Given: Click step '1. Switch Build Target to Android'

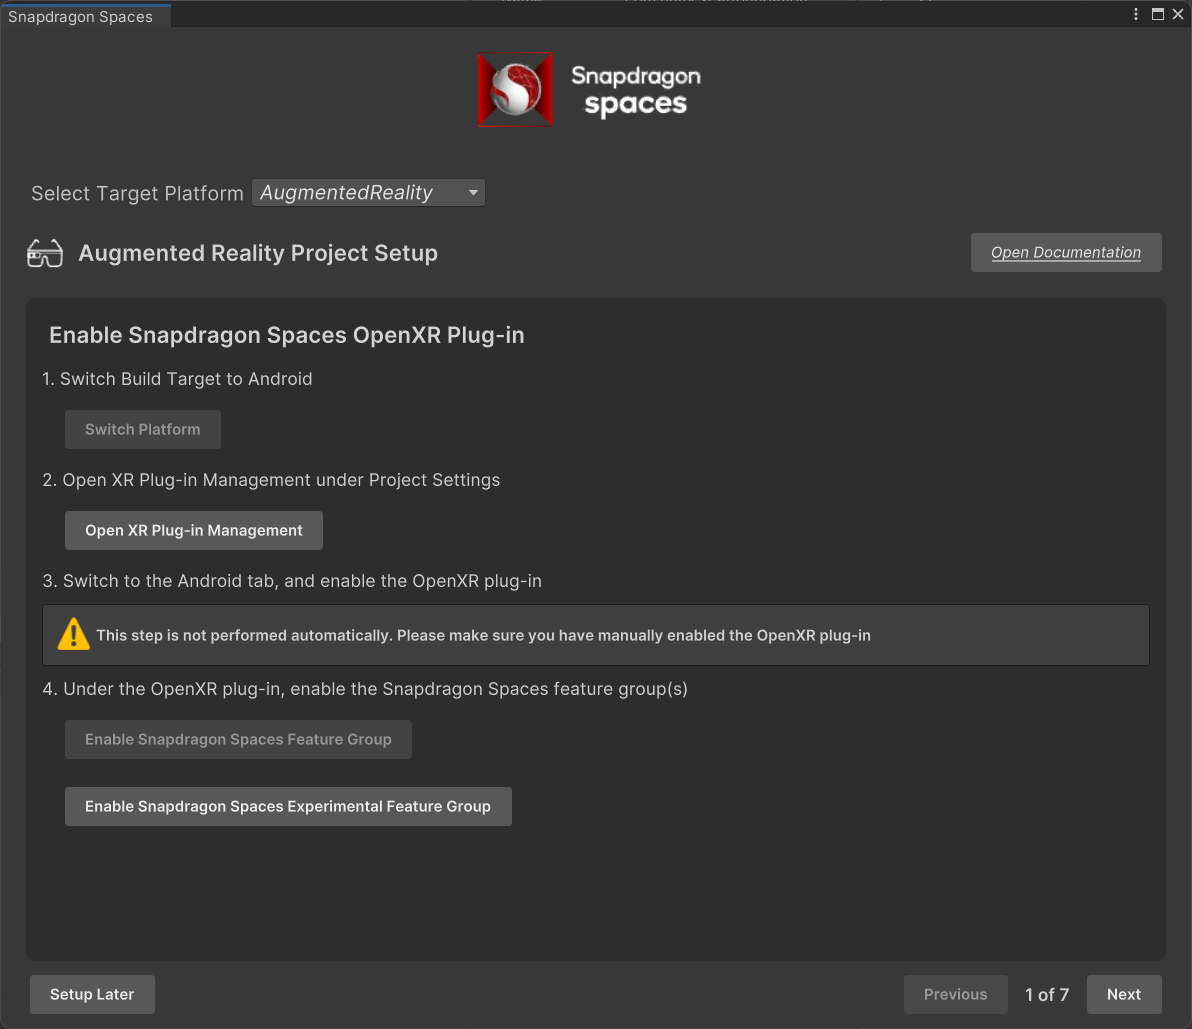Looking at the screenshot, I should click(x=177, y=378).
